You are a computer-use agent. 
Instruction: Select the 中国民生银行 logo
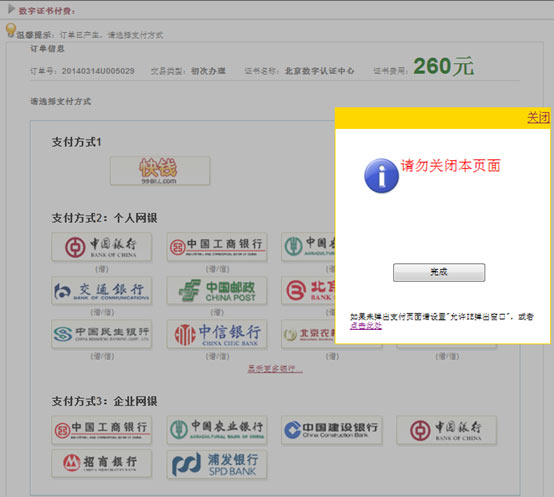click(101, 334)
